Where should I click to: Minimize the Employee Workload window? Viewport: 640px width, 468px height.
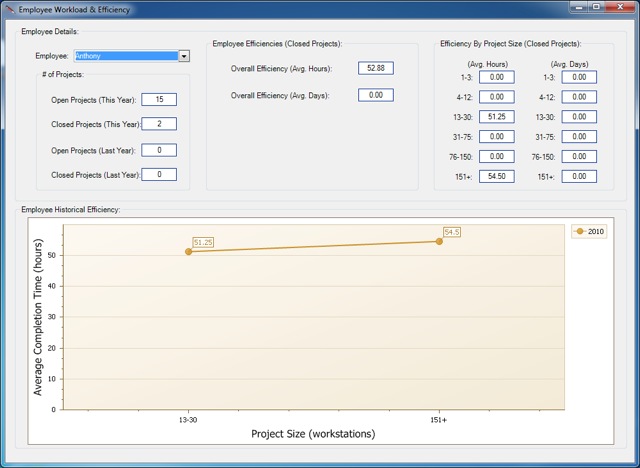click(x=579, y=7)
